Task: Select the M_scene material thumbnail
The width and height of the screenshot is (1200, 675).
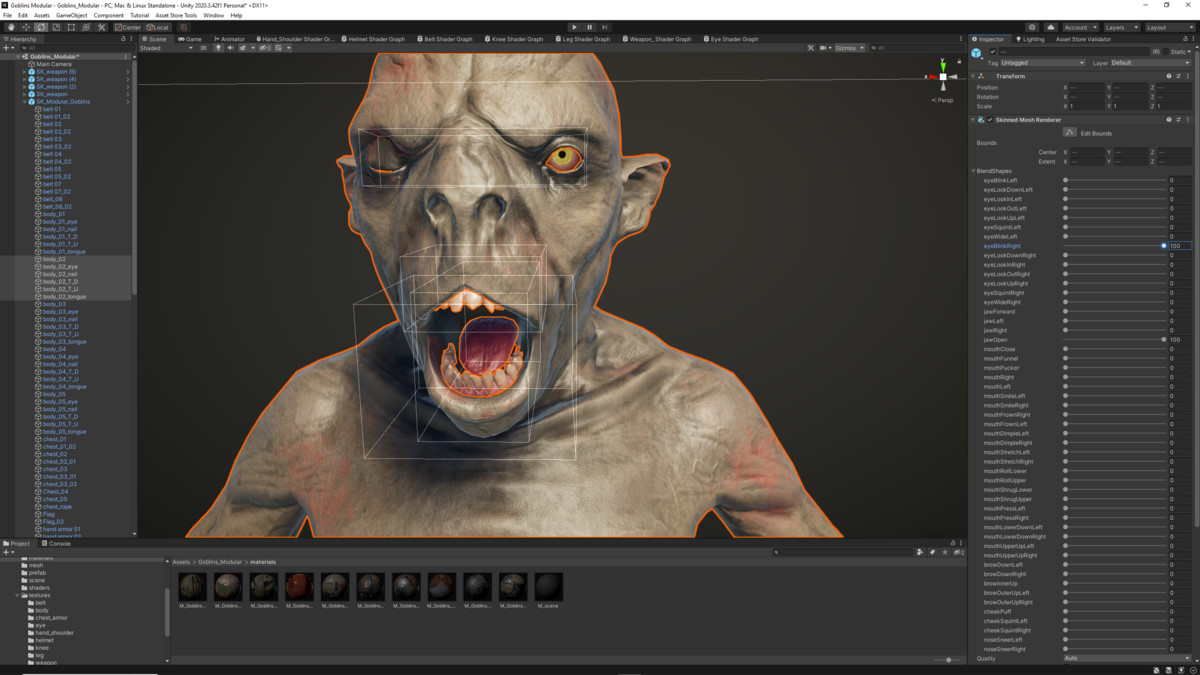Action: 548,590
